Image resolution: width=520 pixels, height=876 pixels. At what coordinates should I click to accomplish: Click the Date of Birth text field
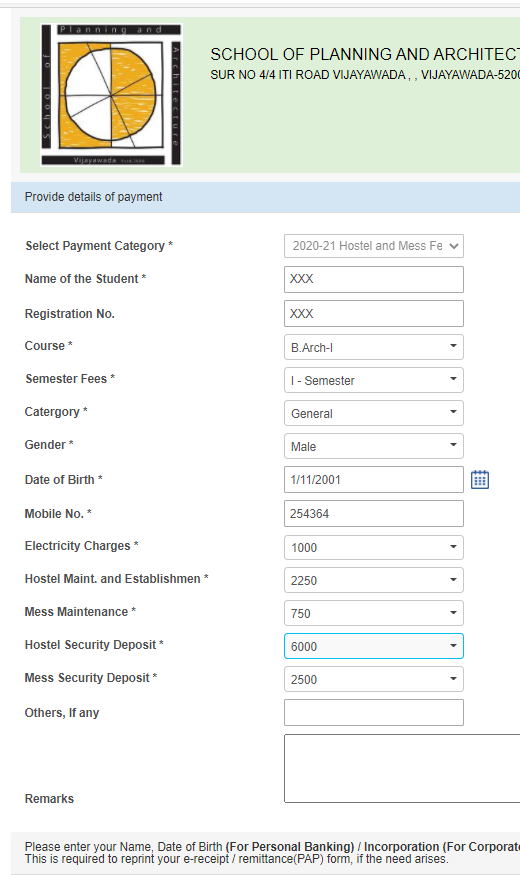point(374,479)
